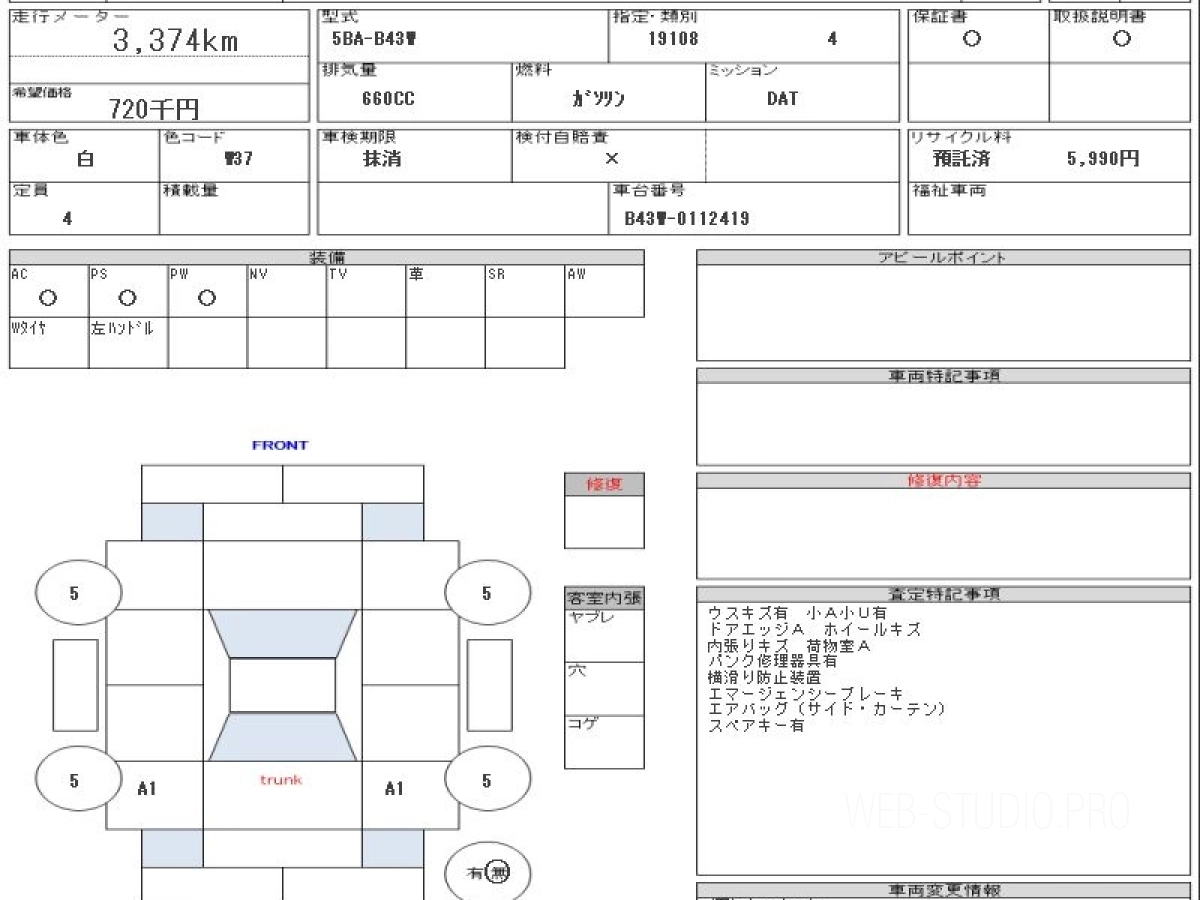Click the A1 mark on right rear panel
Viewport: 1200px width, 900px height.
coord(395,789)
